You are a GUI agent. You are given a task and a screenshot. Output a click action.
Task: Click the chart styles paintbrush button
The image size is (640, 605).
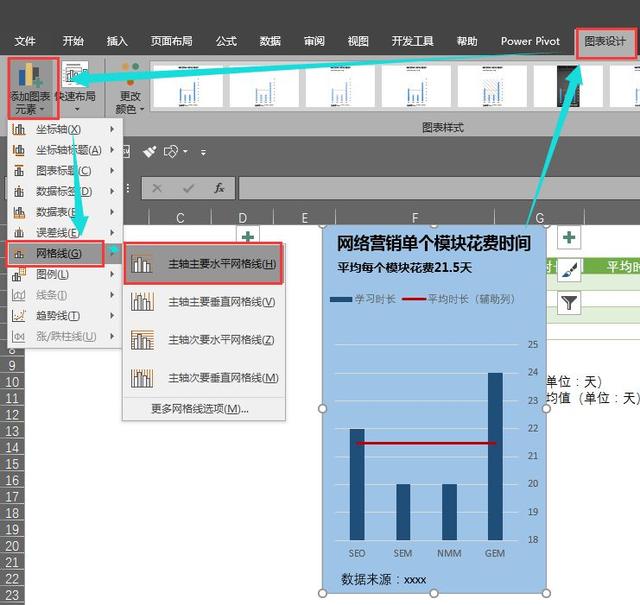pos(569,270)
